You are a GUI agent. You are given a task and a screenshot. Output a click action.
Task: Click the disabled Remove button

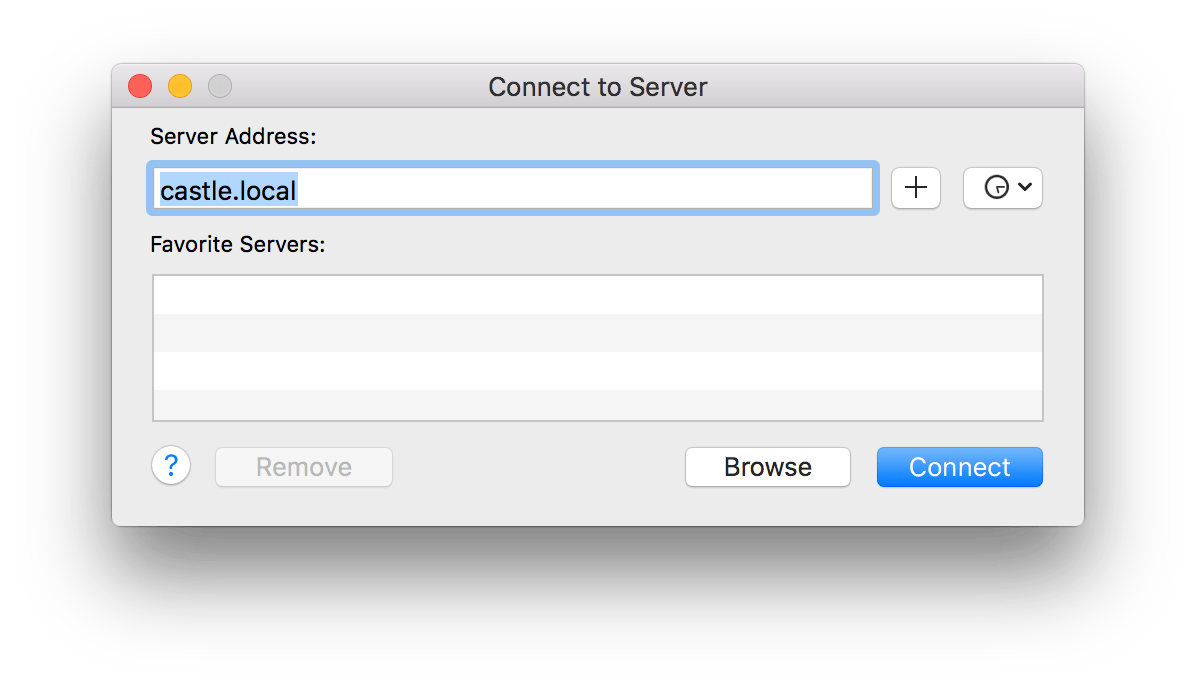(304, 467)
